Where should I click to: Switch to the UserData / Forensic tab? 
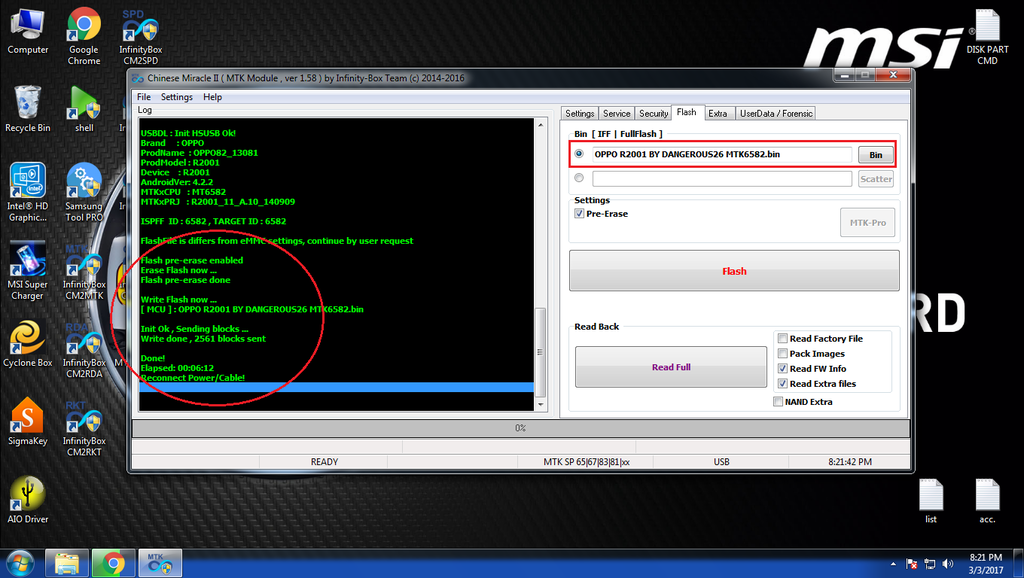776,113
